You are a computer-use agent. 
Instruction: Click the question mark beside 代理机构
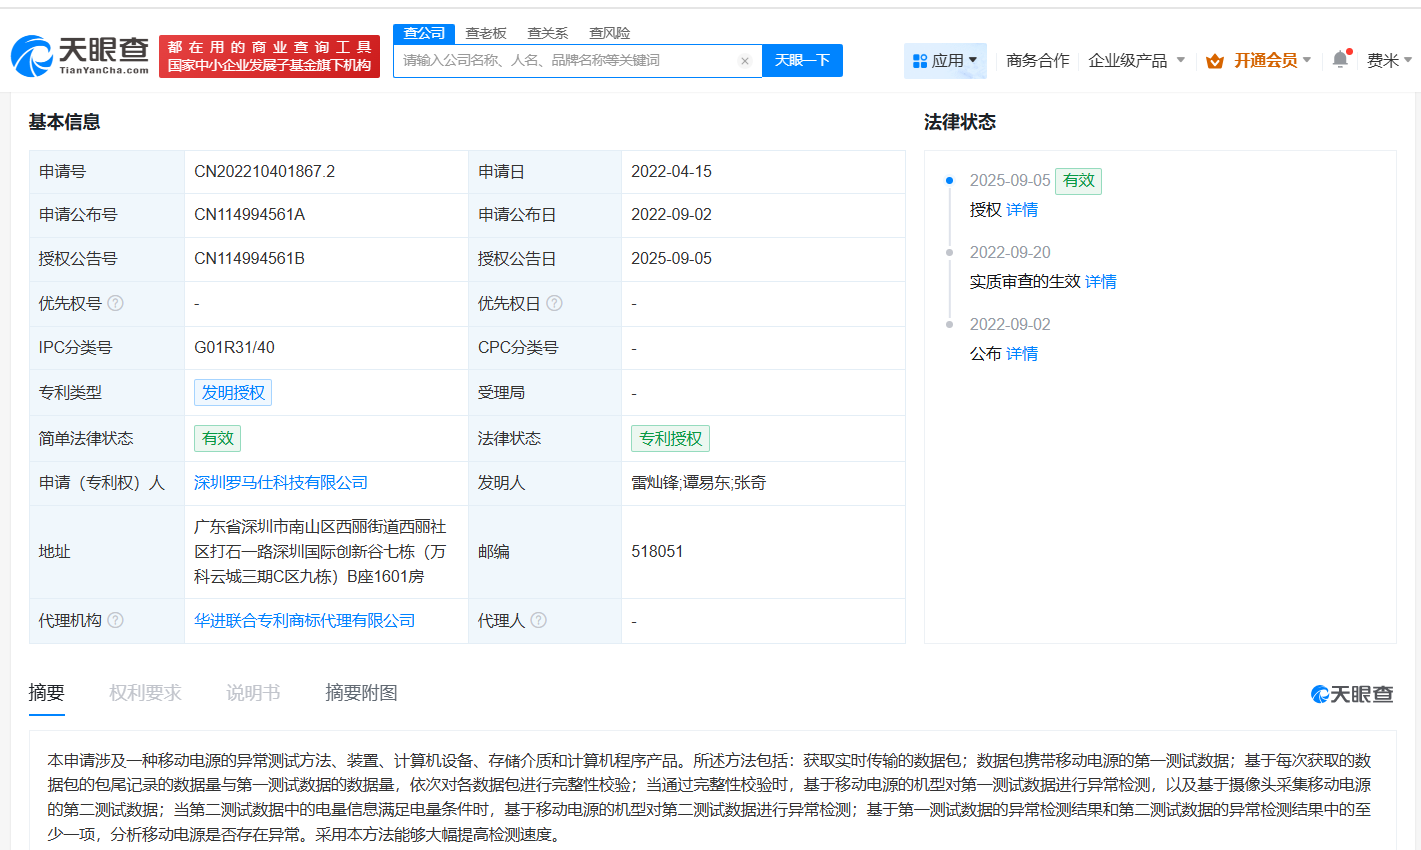tap(116, 620)
